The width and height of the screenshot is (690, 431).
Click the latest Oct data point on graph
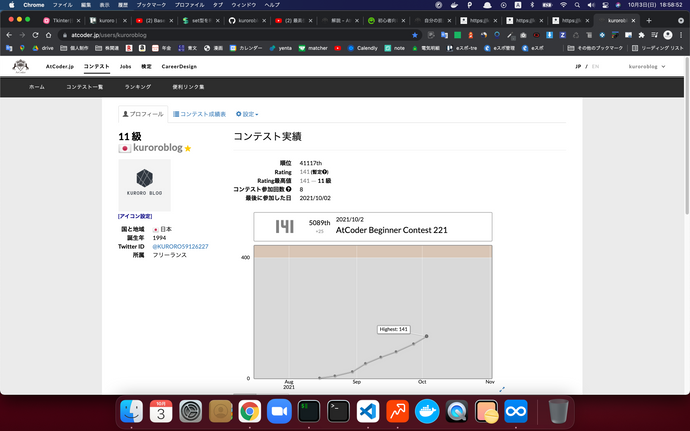click(x=426, y=336)
